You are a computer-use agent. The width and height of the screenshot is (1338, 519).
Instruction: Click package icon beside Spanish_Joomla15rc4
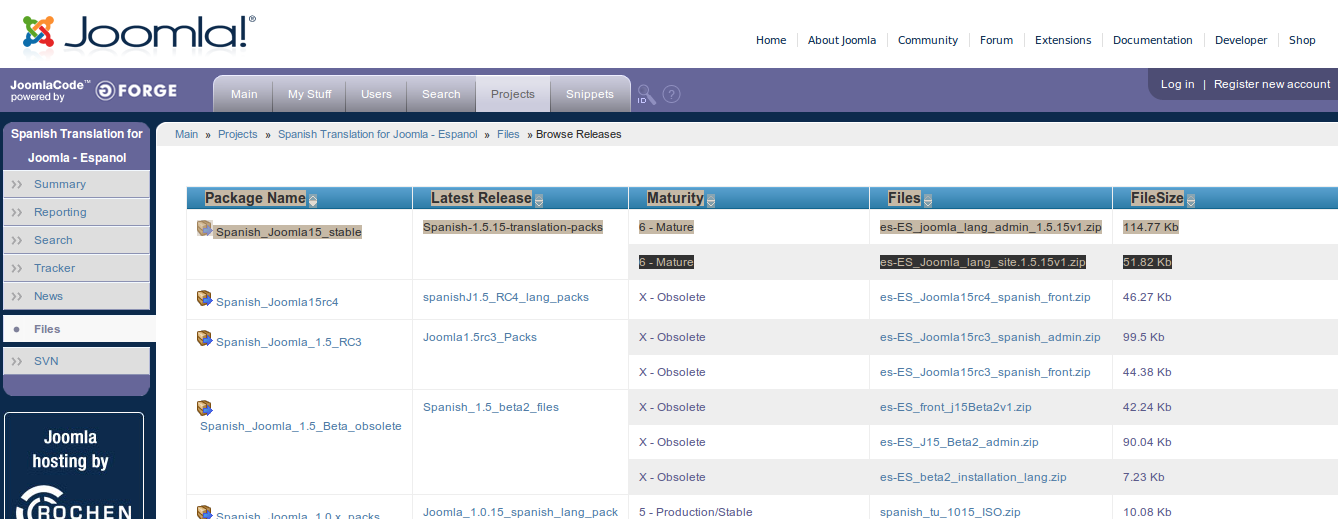coord(205,298)
